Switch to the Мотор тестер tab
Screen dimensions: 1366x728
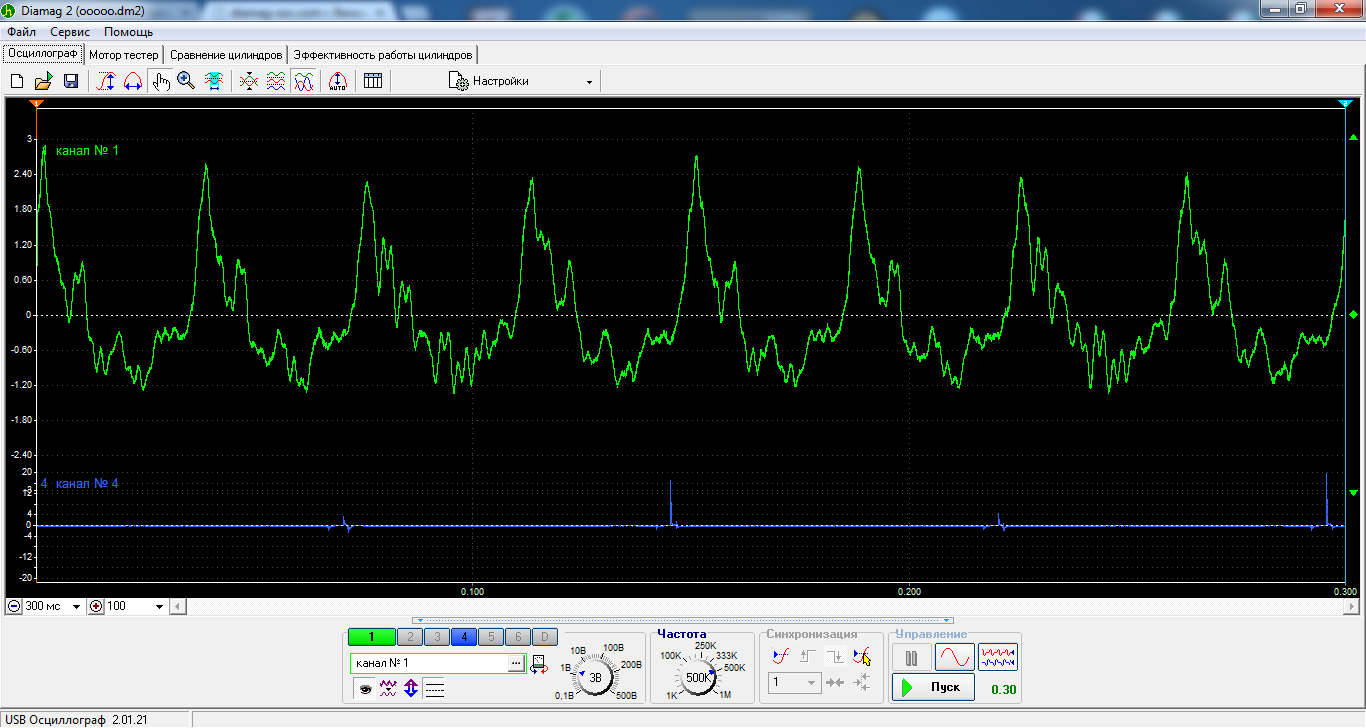click(124, 55)
